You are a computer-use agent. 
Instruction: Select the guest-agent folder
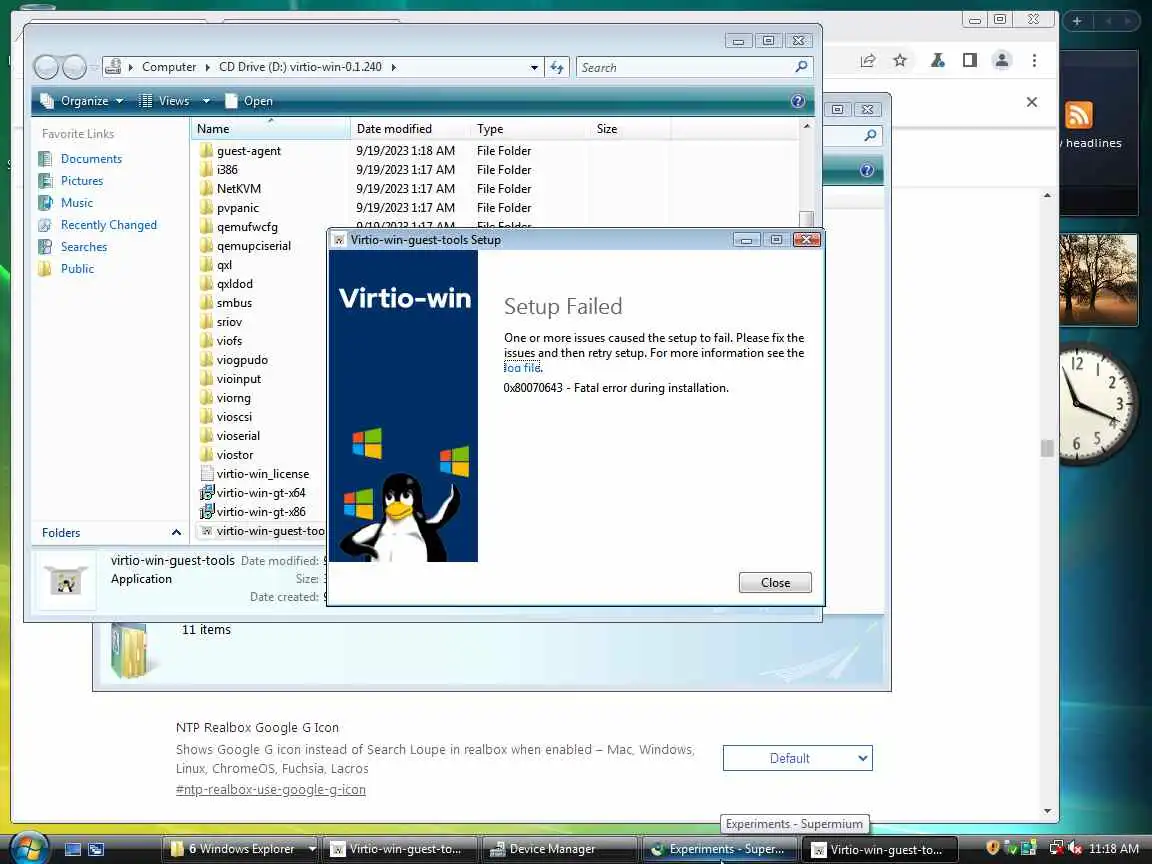(x=248, y=151)
